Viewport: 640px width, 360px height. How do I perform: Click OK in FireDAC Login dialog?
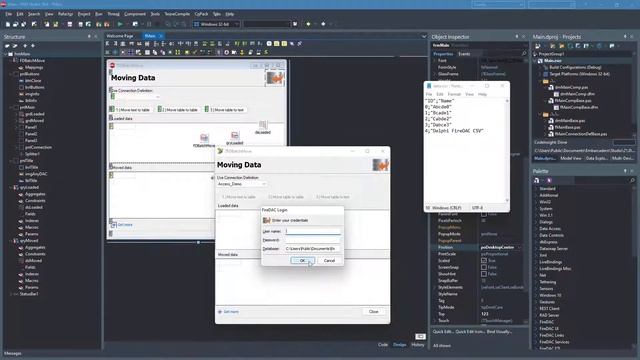[302, 260]
